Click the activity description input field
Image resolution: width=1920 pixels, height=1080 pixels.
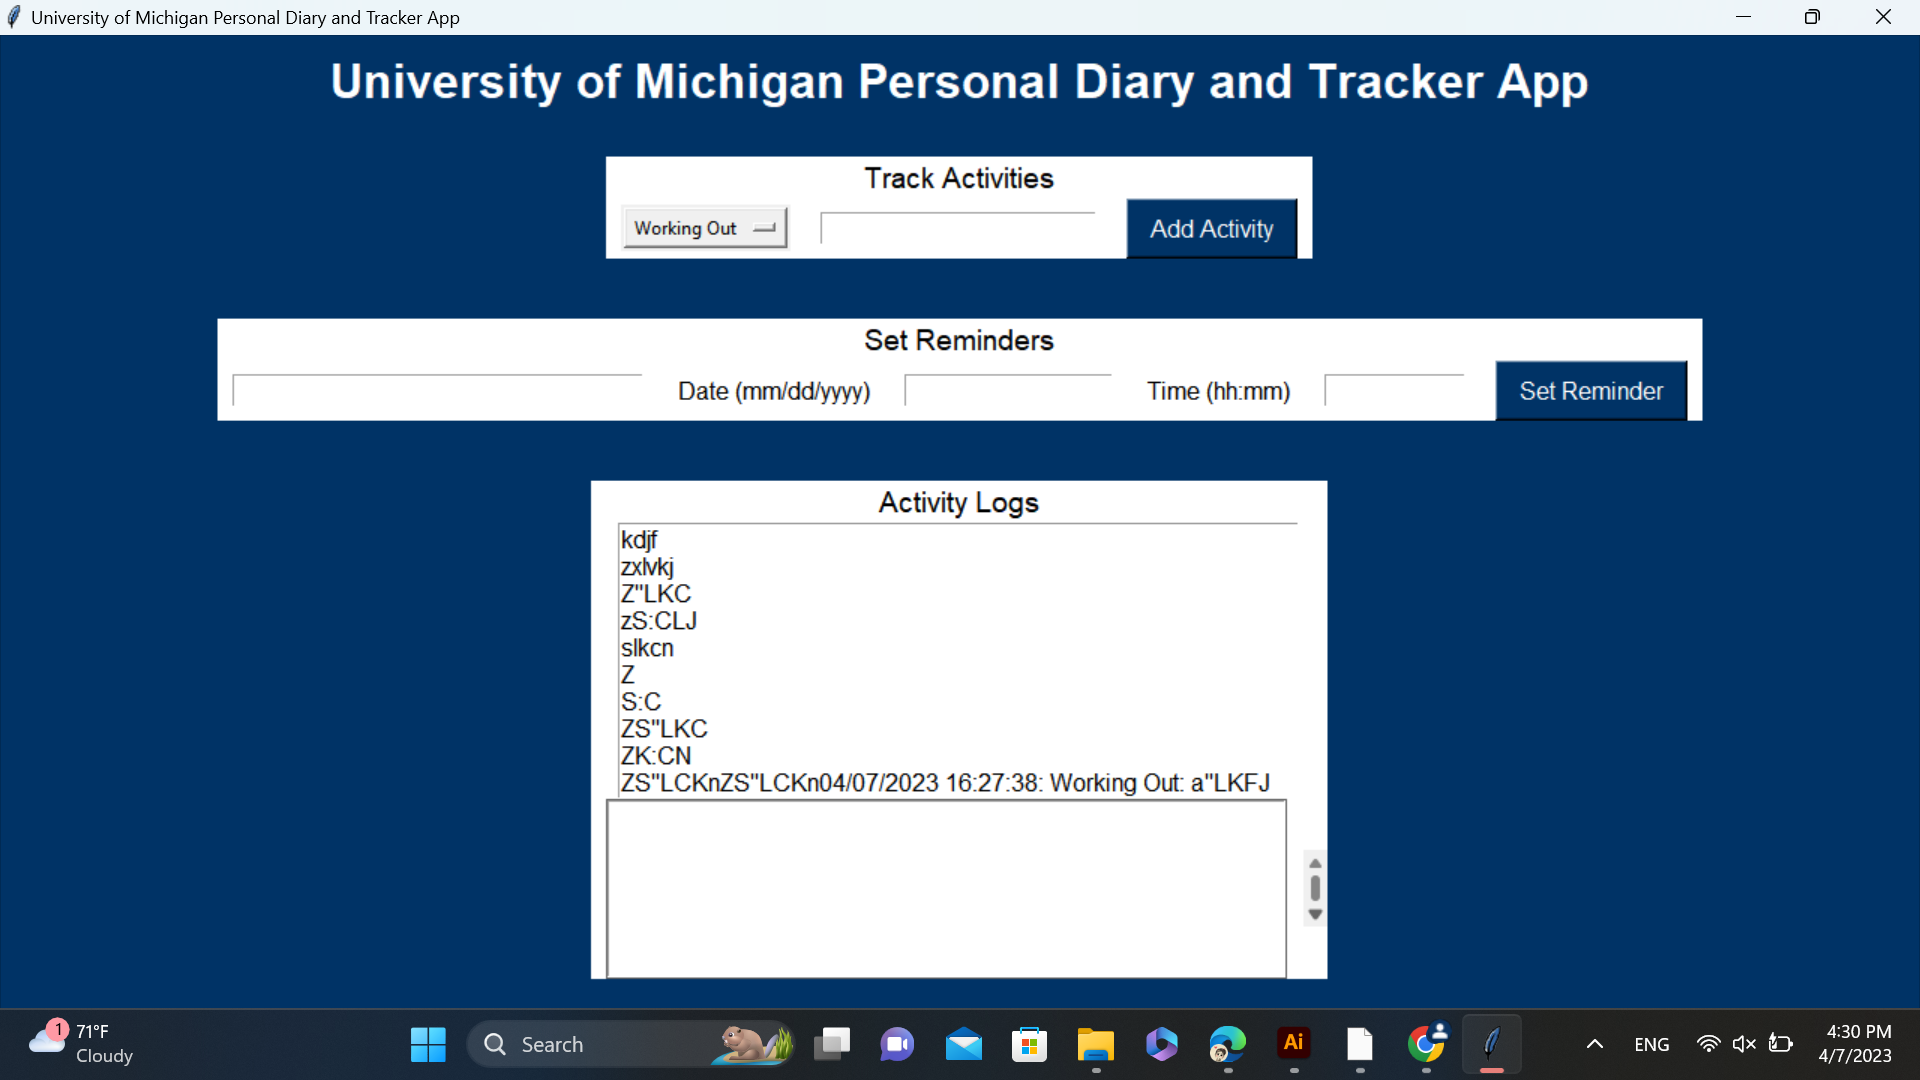pyautogui.click(x=957, y=229)
